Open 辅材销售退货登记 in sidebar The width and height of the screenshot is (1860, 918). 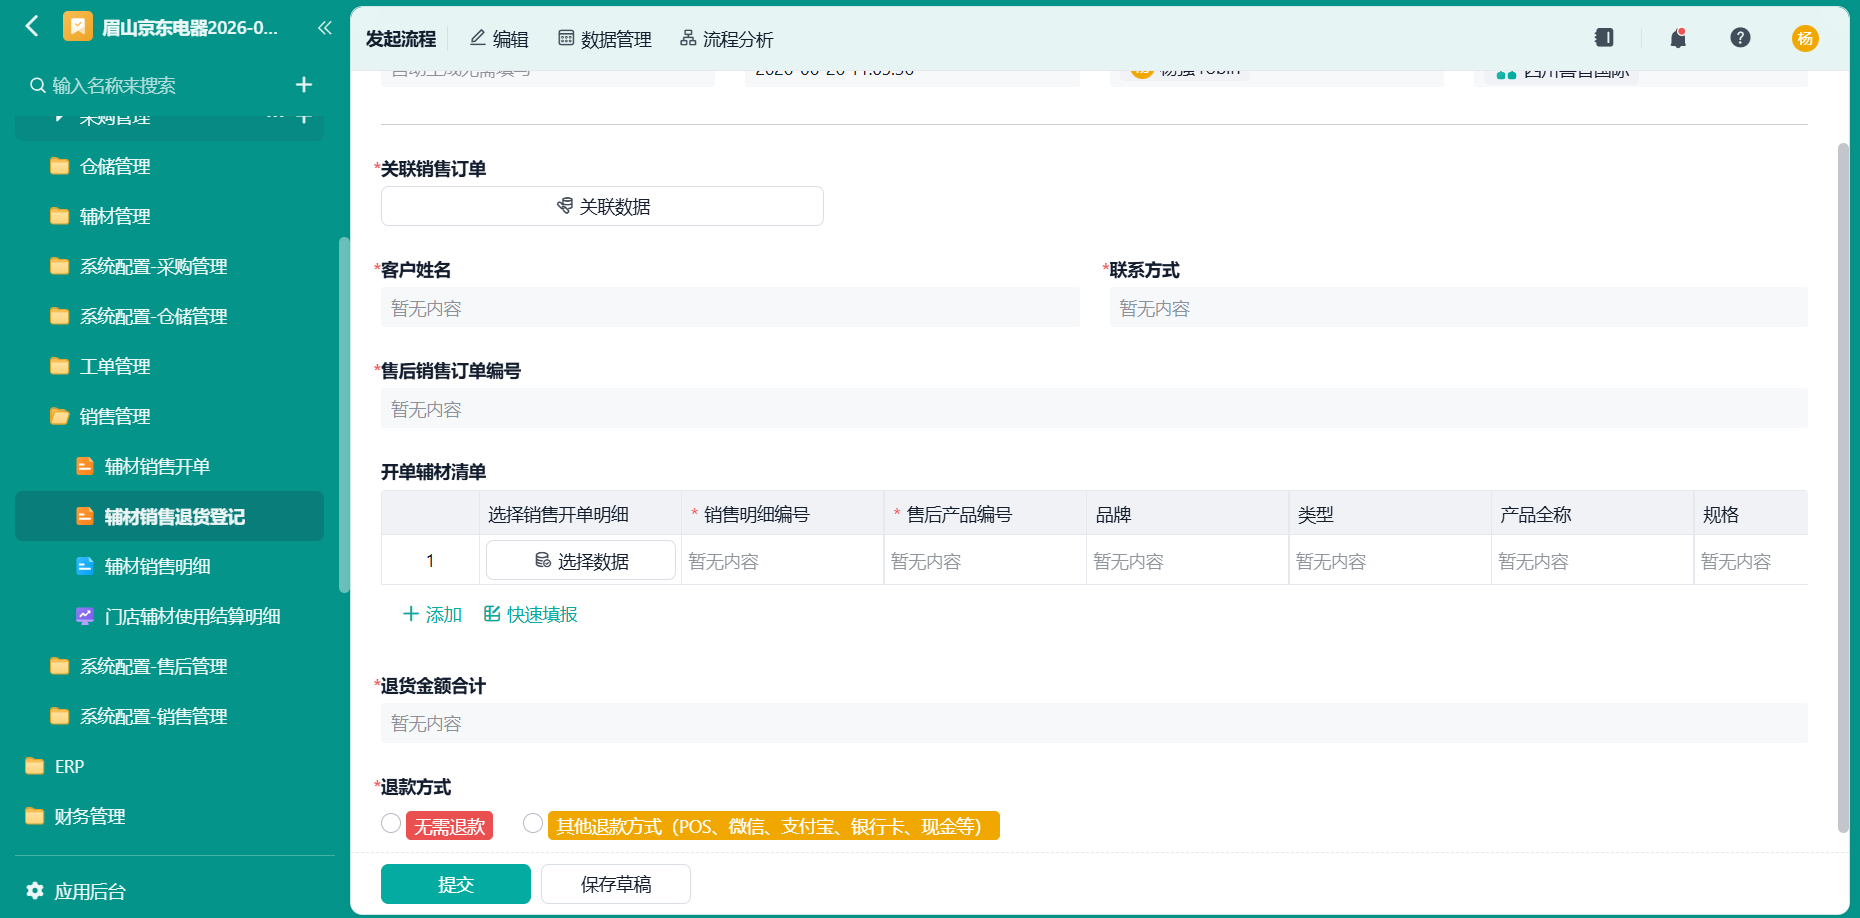pyautogui.click(x=169, y=516)
